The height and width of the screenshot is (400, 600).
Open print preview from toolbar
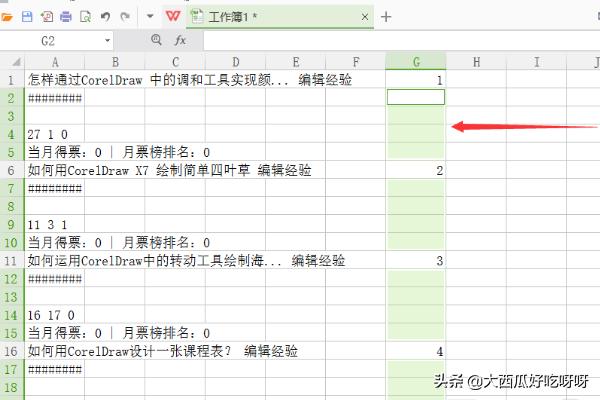[x=85, y=17]
